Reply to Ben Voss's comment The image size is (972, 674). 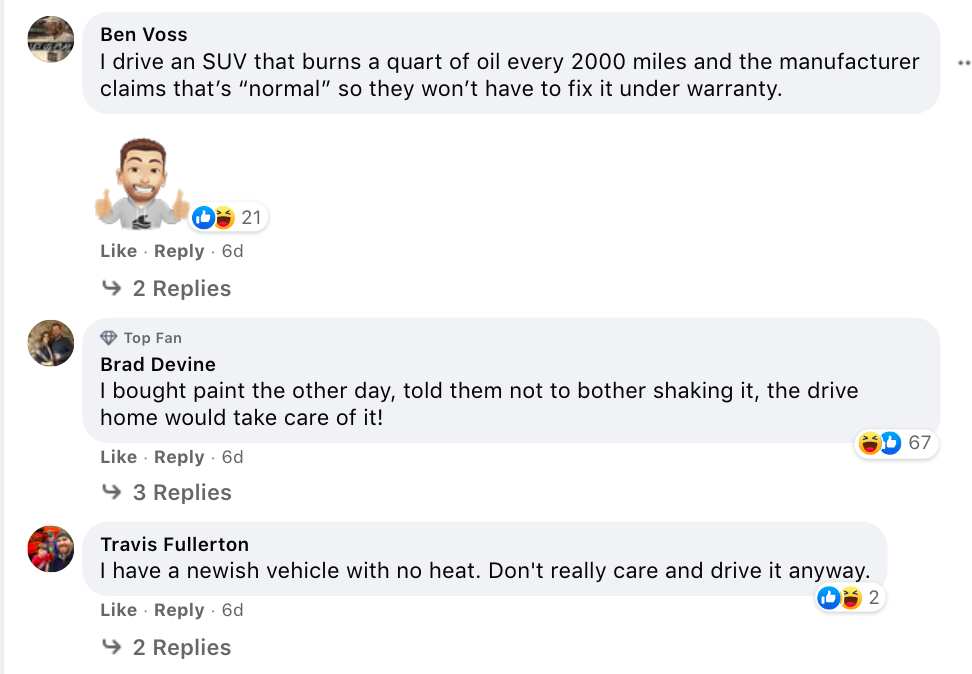click(179, 251)
